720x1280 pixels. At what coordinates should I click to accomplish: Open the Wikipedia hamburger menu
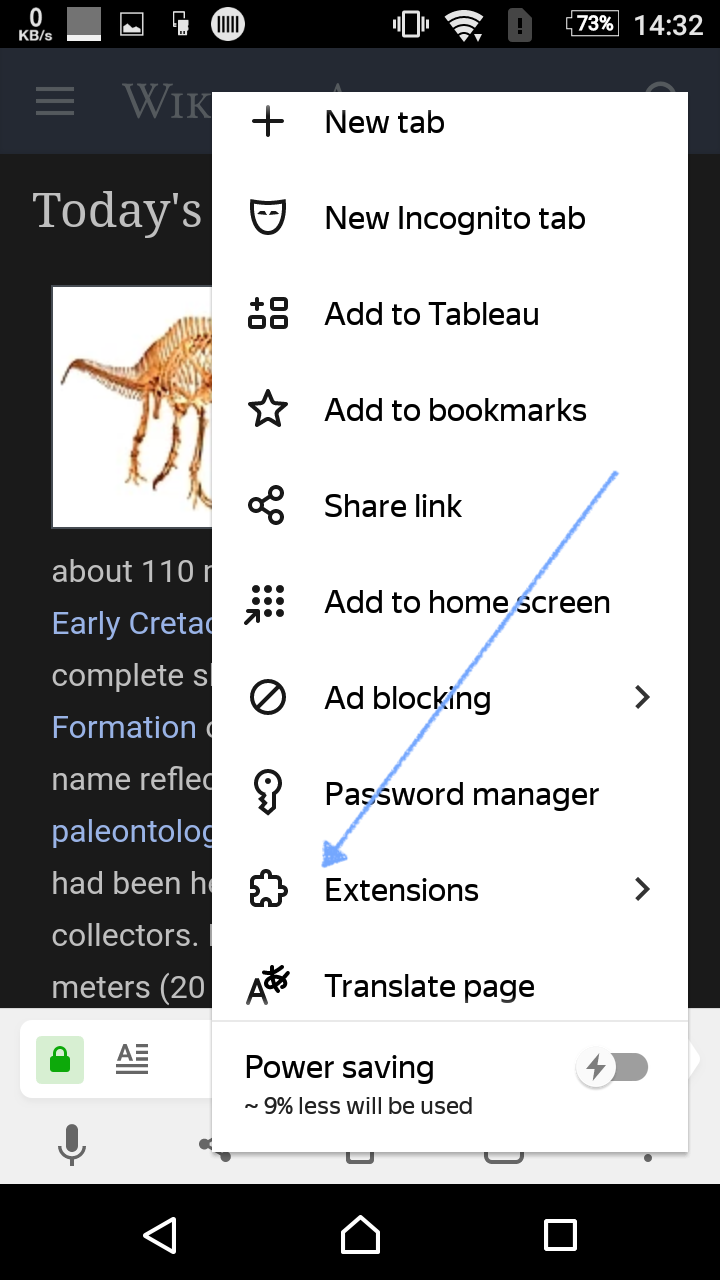pyautogui.click(x=55, y=101)
